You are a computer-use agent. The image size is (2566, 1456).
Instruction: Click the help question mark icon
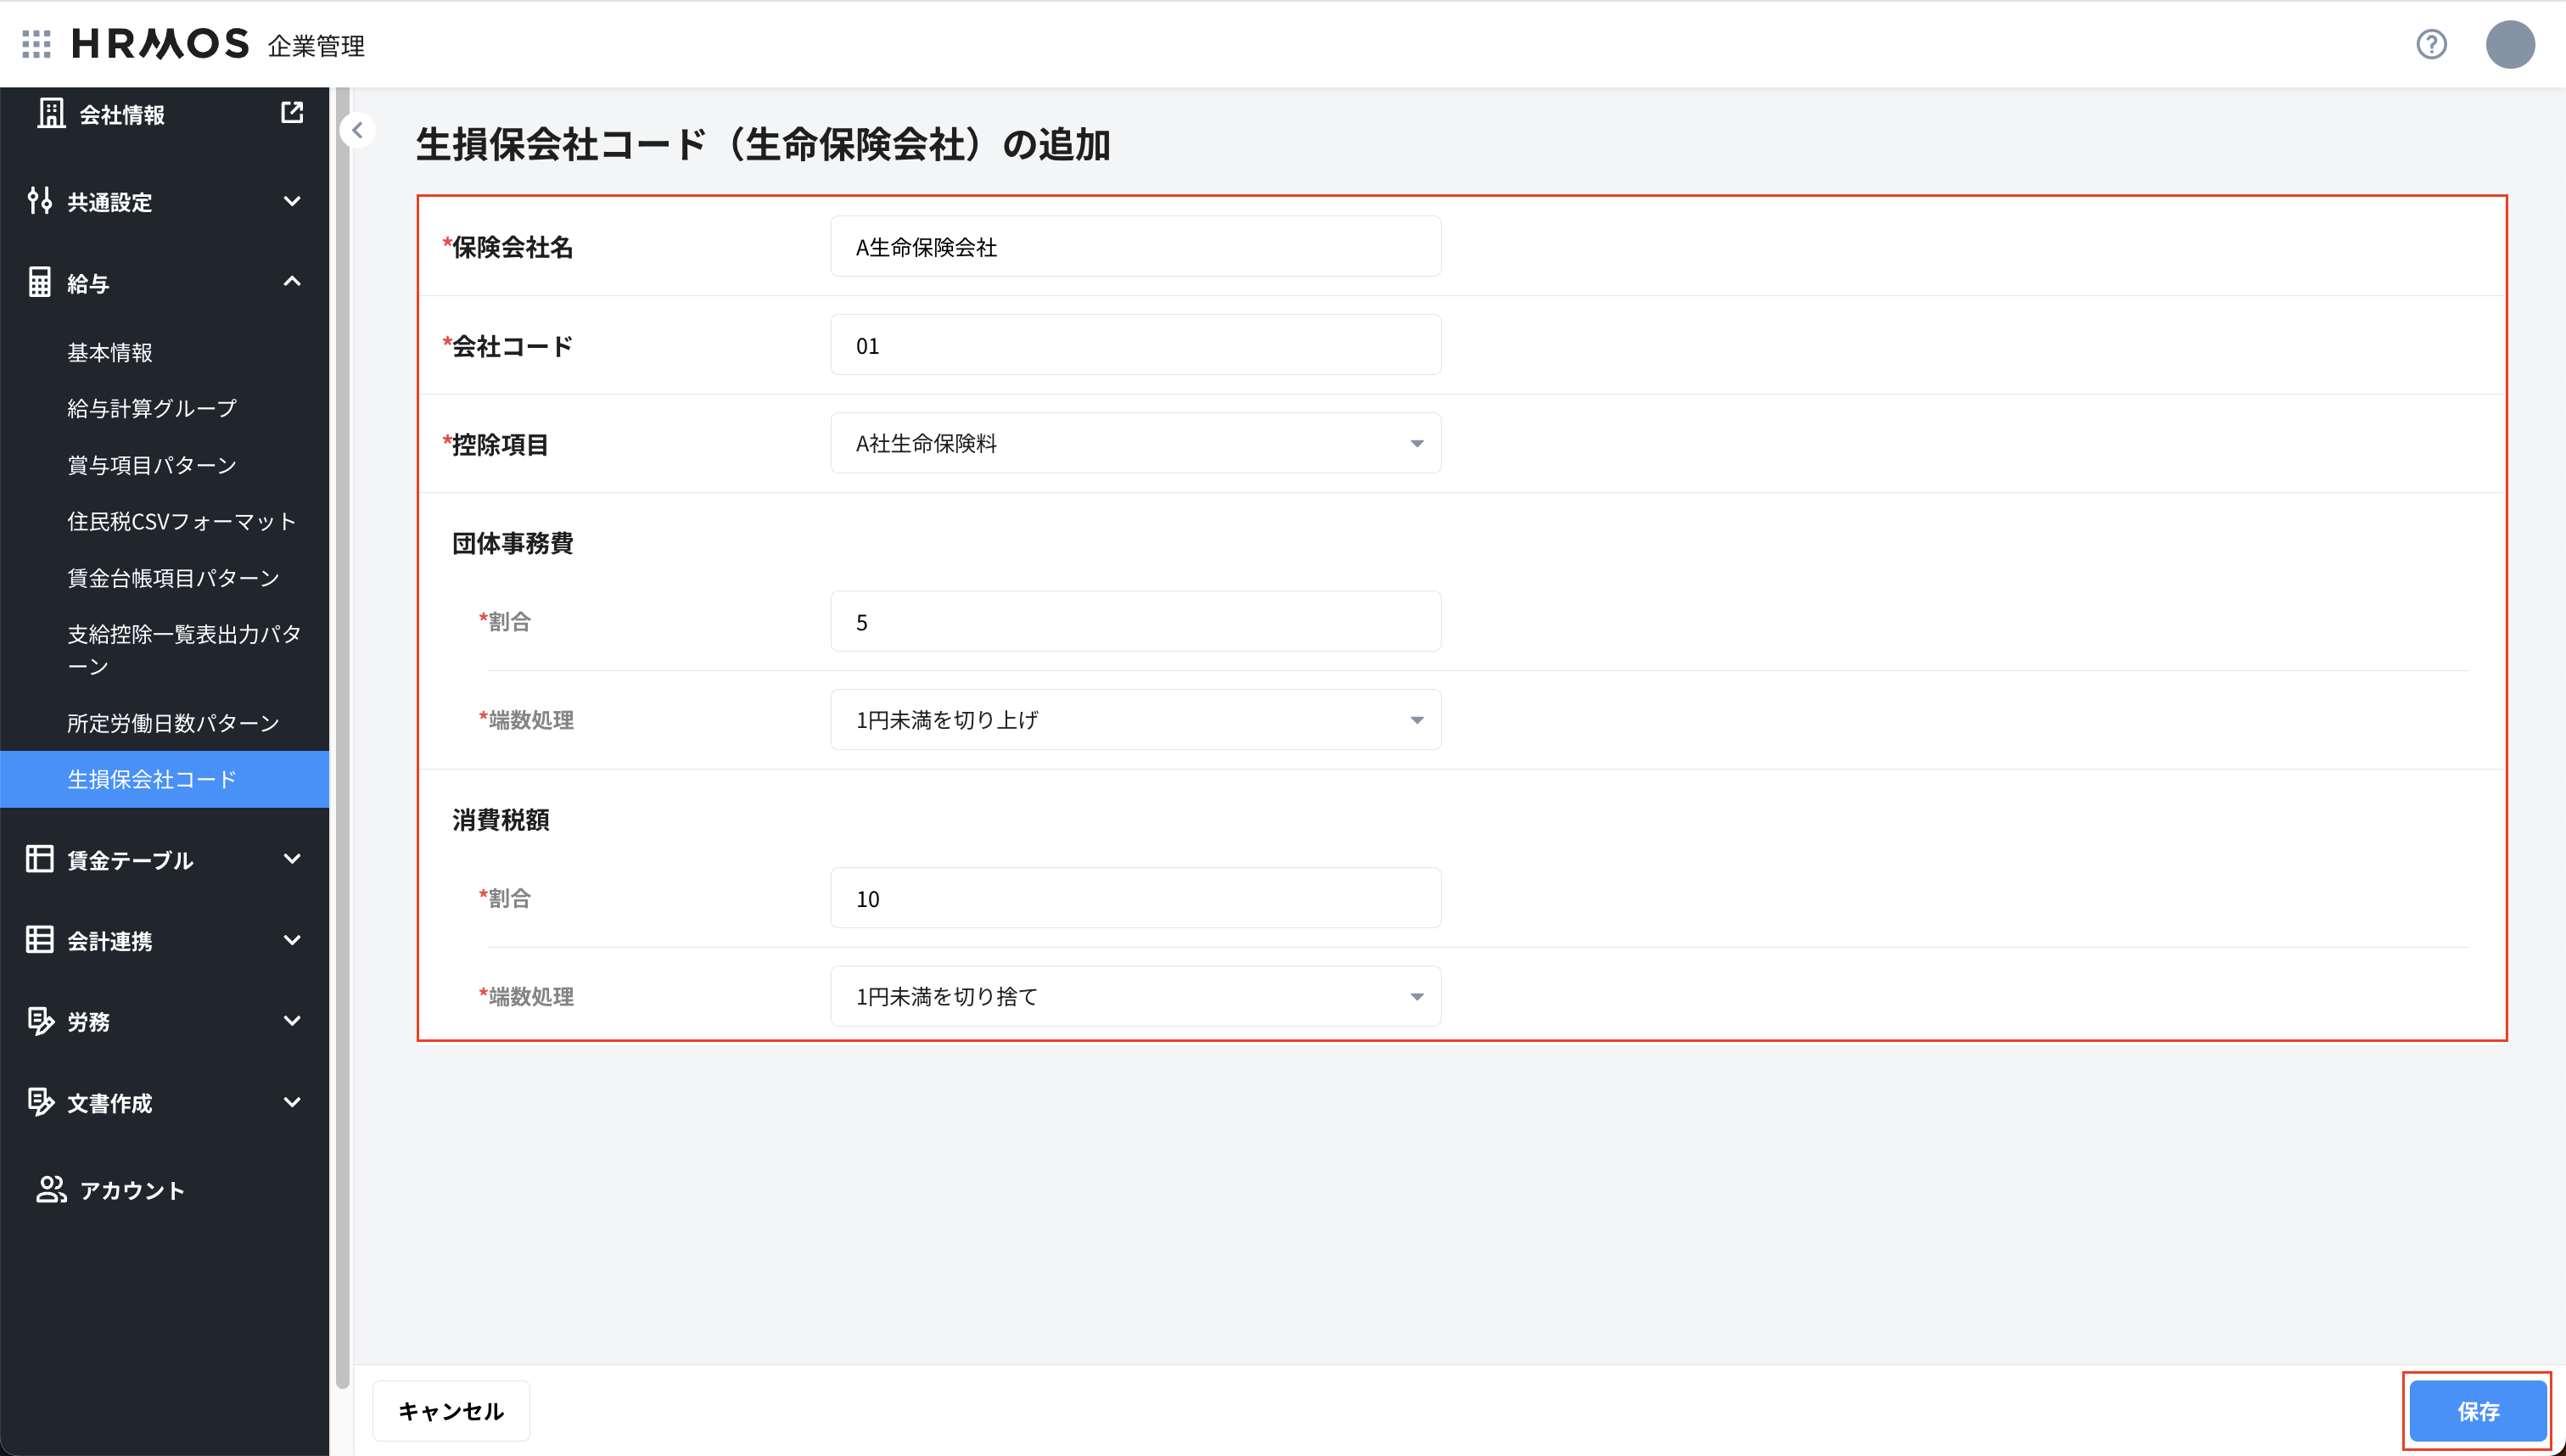(x=2432, y=44)
